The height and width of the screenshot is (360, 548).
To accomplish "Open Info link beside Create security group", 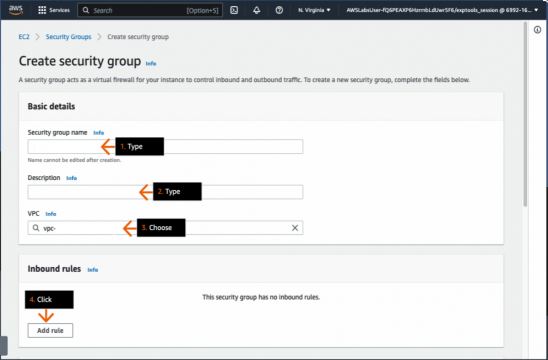I will click(x=151, y=63).
